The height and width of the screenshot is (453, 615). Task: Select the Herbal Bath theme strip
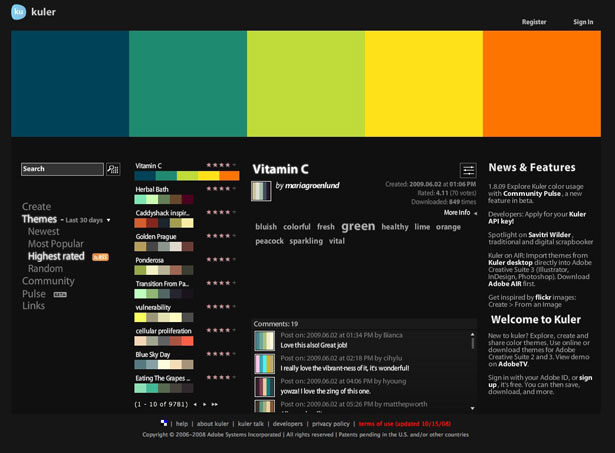click(x=164, y=199)
